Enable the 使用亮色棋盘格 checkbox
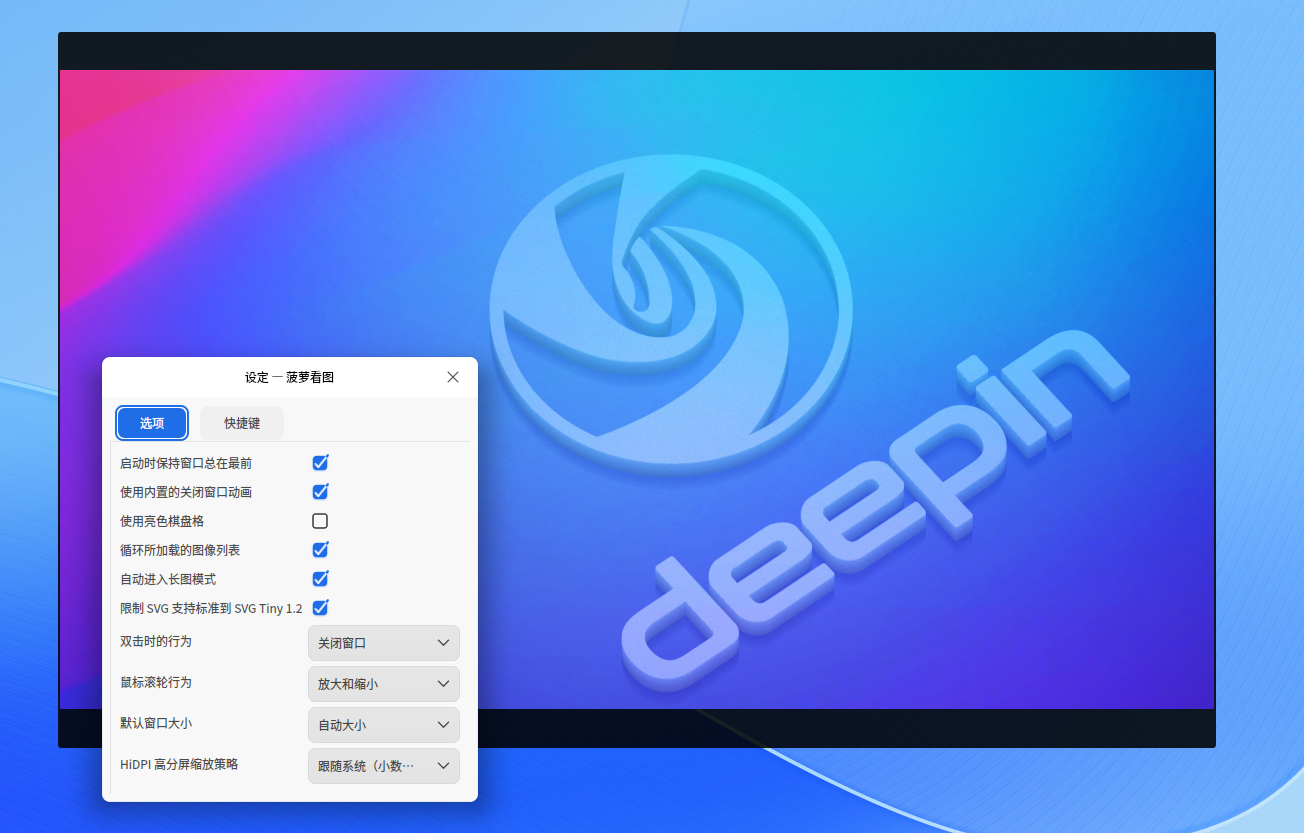This screenshot has width=1304, height=833. coord(320,521)
